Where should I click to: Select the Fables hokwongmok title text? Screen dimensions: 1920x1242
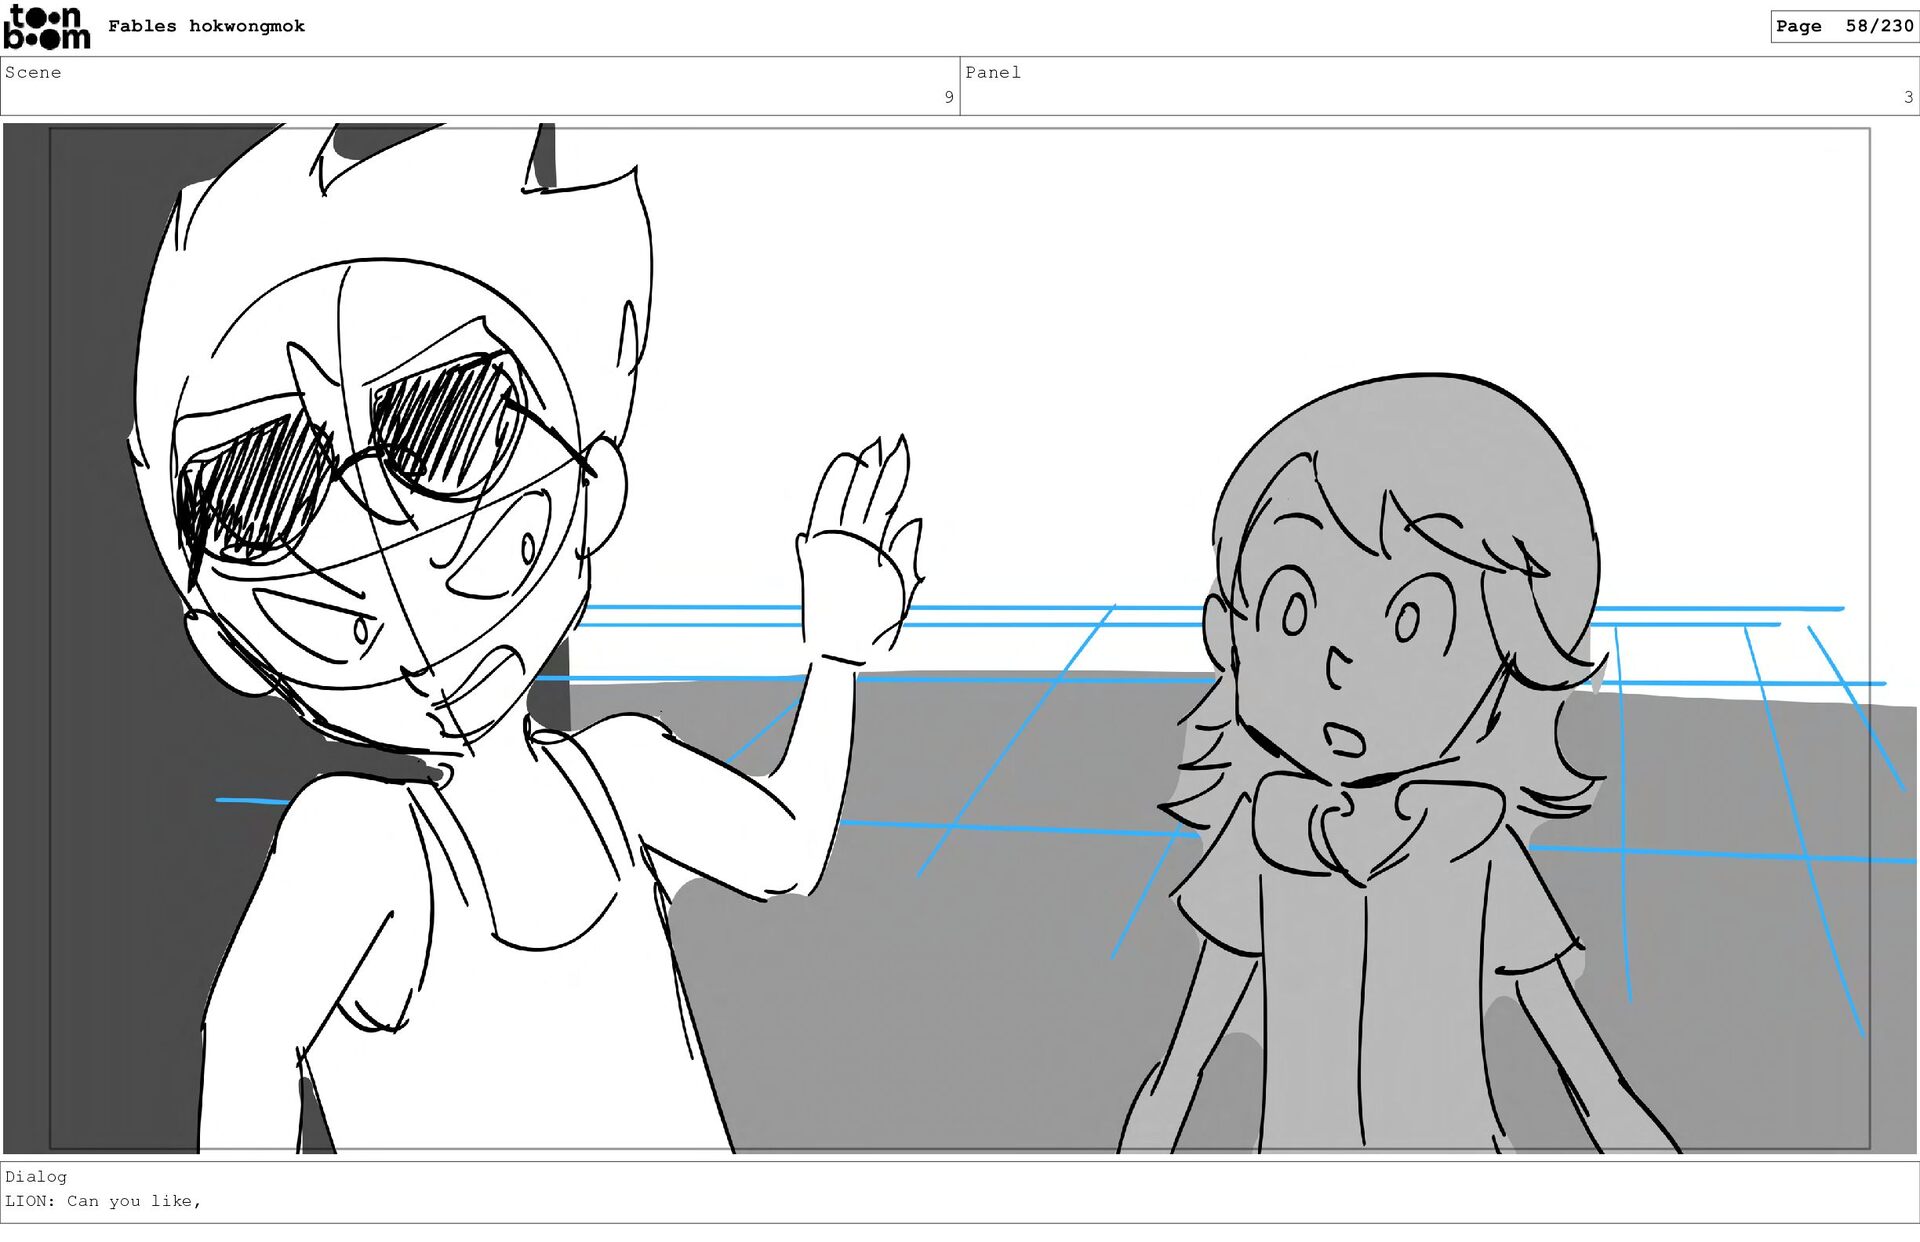206,27
